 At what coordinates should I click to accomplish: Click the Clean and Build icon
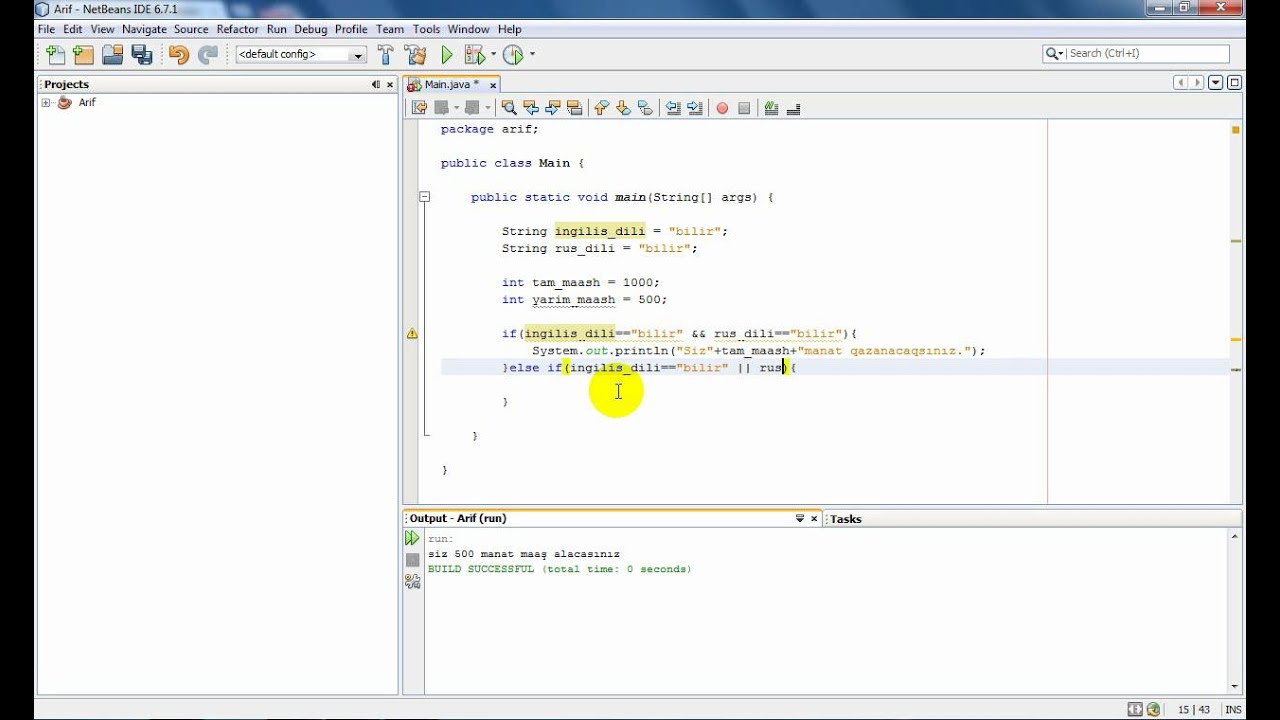coord(416,55)
